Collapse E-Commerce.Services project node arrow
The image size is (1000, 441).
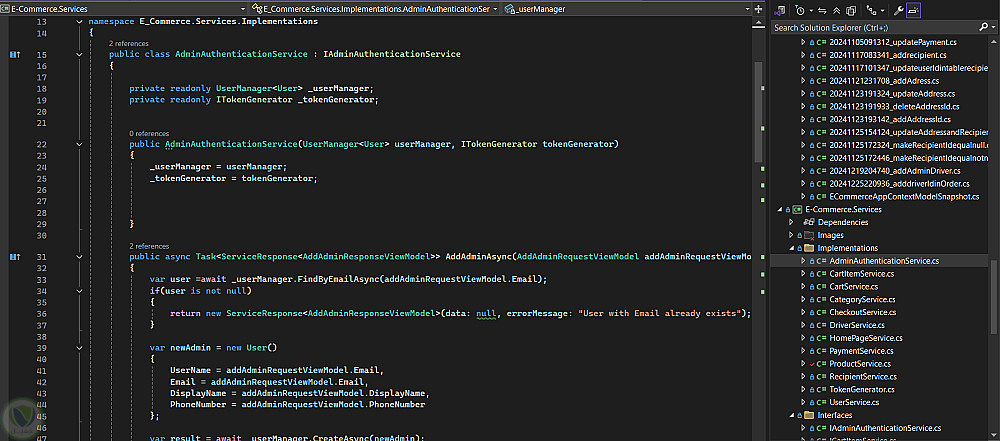point(779,209)
